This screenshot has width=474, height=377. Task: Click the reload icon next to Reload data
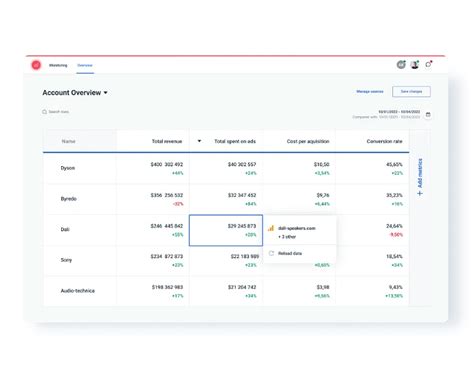(x=271, y=253)
